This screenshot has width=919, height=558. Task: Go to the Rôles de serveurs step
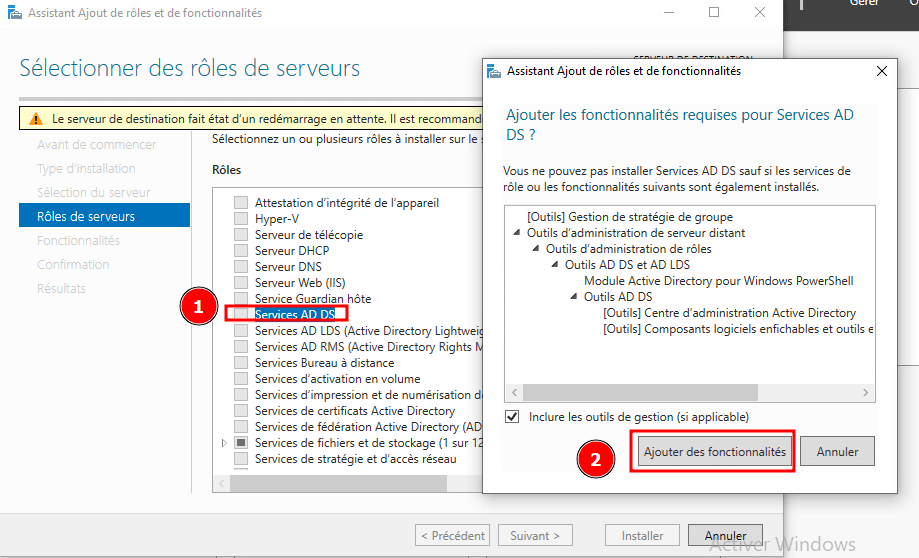pyautogui.click(x=86, y=216)
